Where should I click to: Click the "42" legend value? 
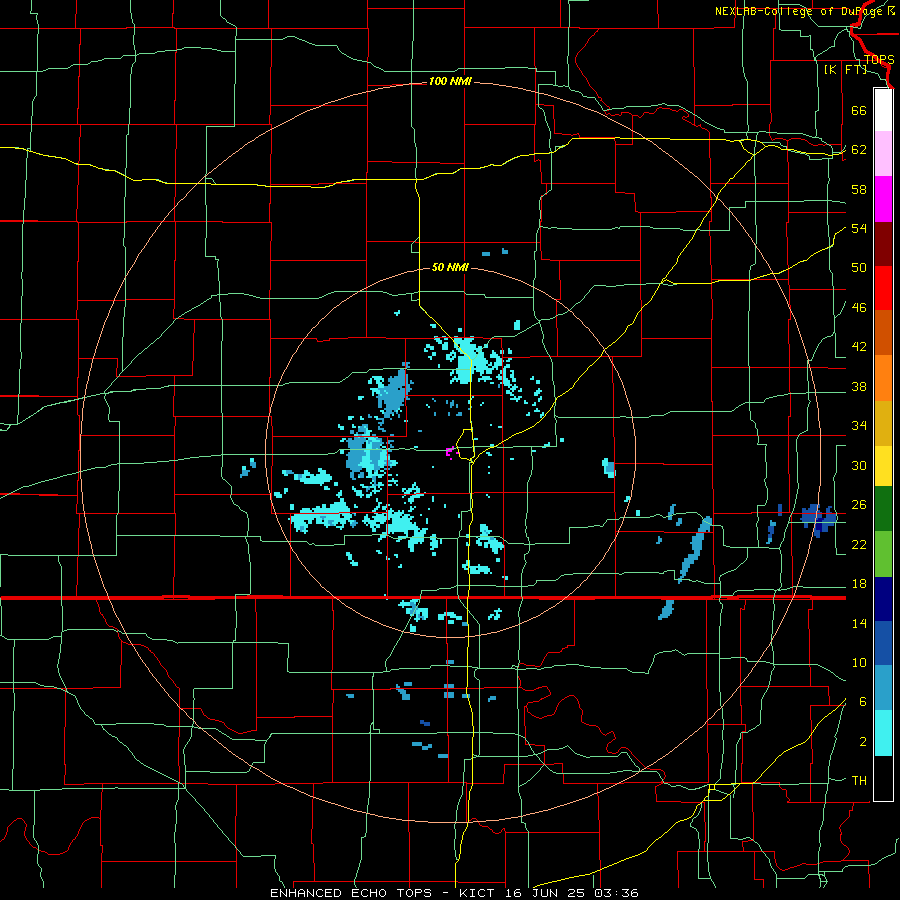pyautogui.click(x=859, y=347)
